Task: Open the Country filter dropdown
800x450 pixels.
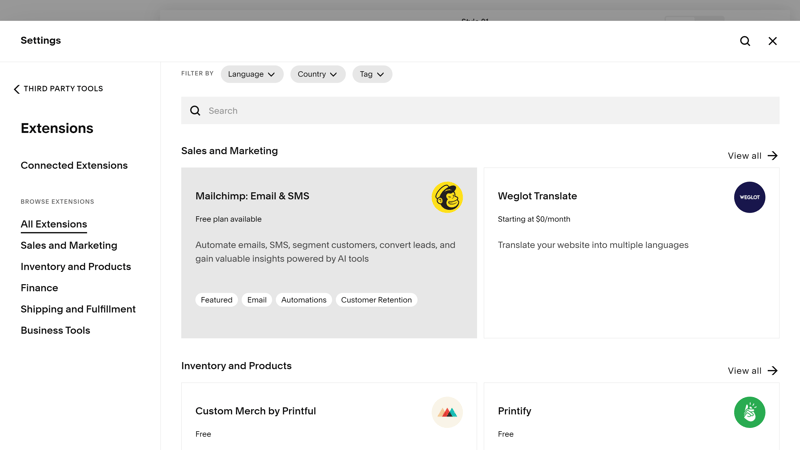Action: 317,74
